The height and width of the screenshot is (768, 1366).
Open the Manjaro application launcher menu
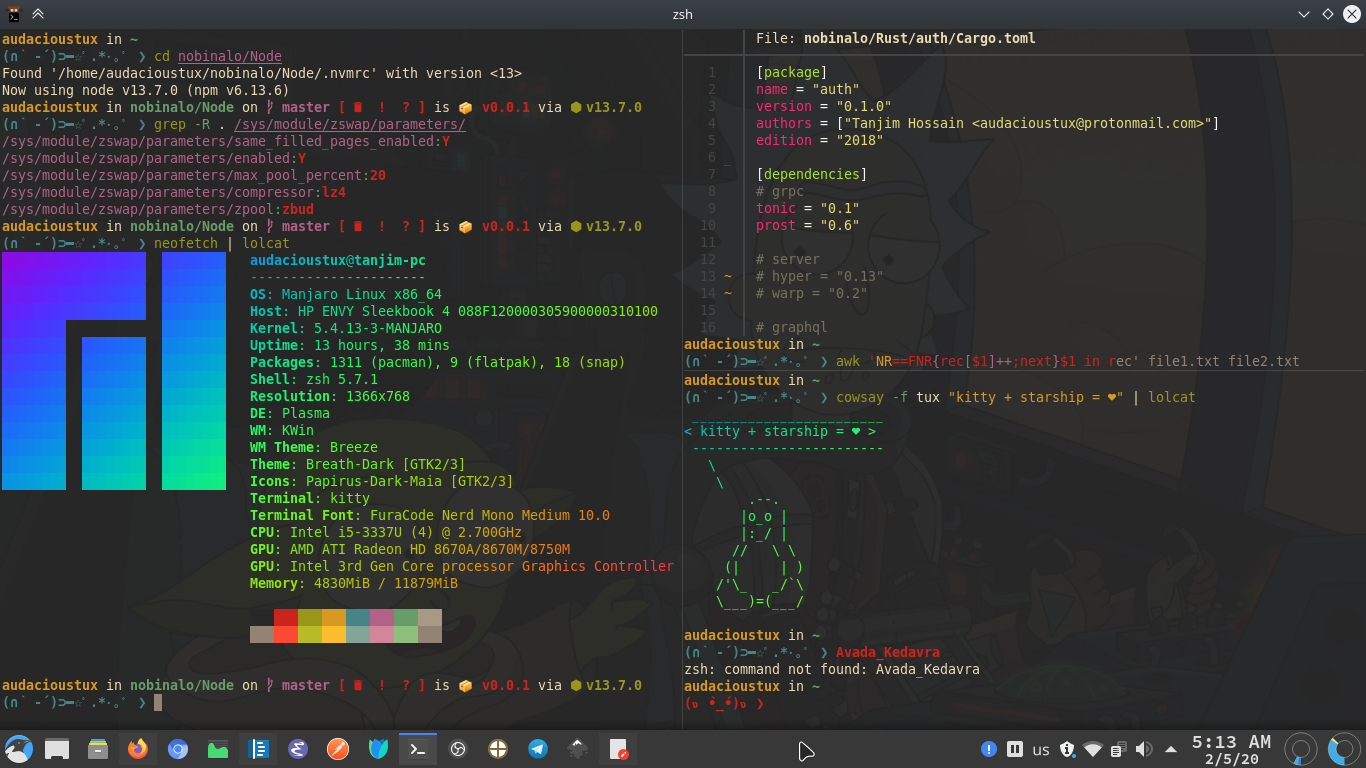(x=18, y=749)
